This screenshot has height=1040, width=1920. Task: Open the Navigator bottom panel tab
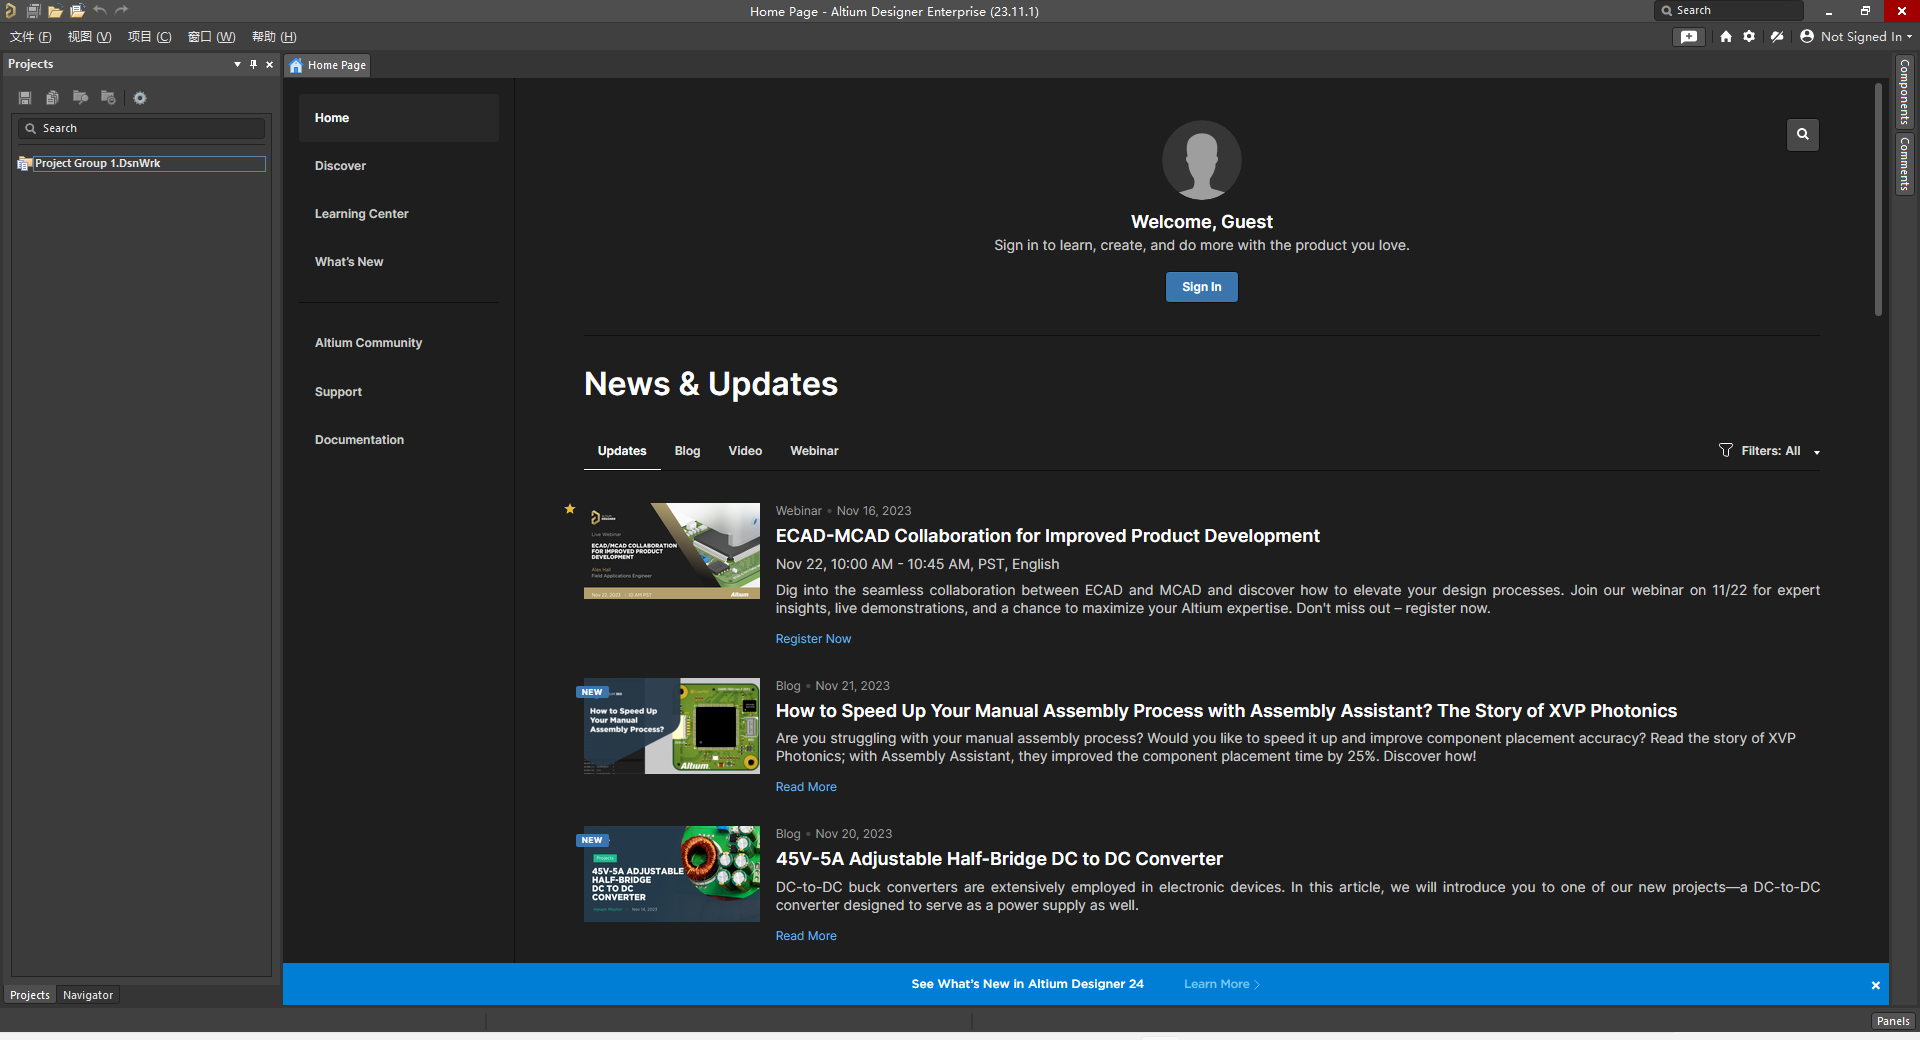click(x=88, y=995)
